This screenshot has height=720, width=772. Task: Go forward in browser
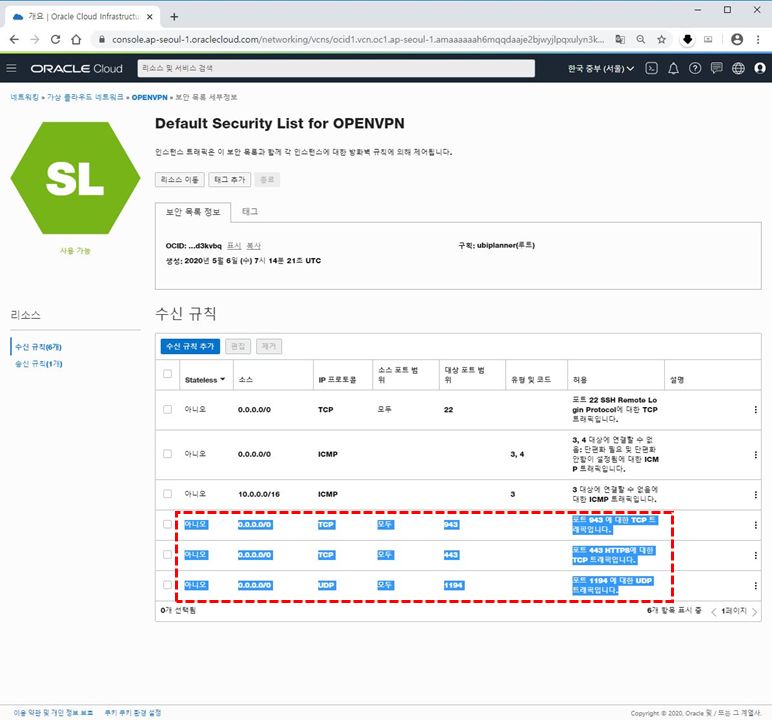(x=34, y=39)
